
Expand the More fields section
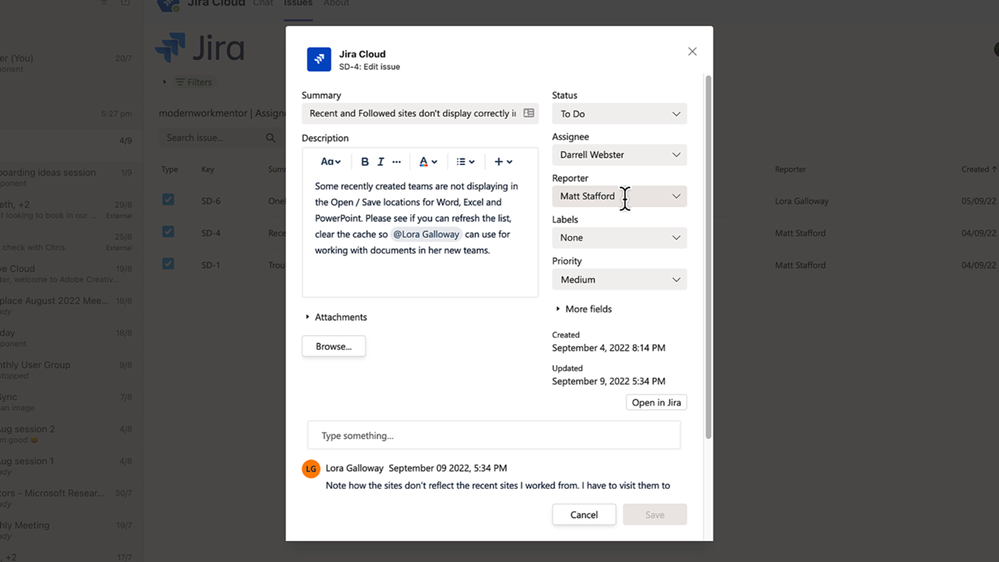tap(584, 309)
